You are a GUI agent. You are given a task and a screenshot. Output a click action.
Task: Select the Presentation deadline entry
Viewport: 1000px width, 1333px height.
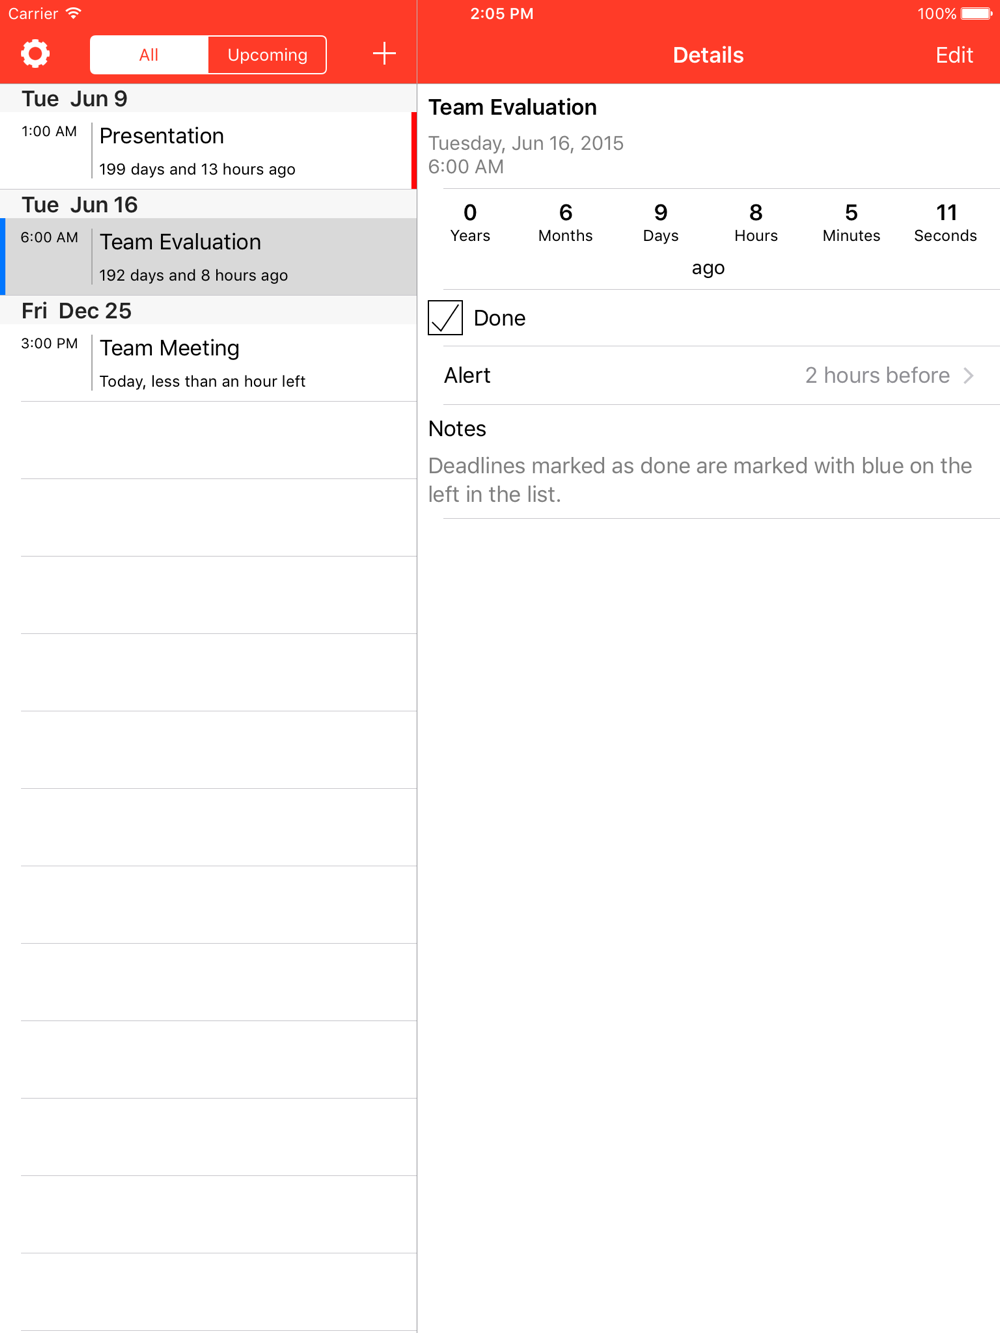coord(208,151)
